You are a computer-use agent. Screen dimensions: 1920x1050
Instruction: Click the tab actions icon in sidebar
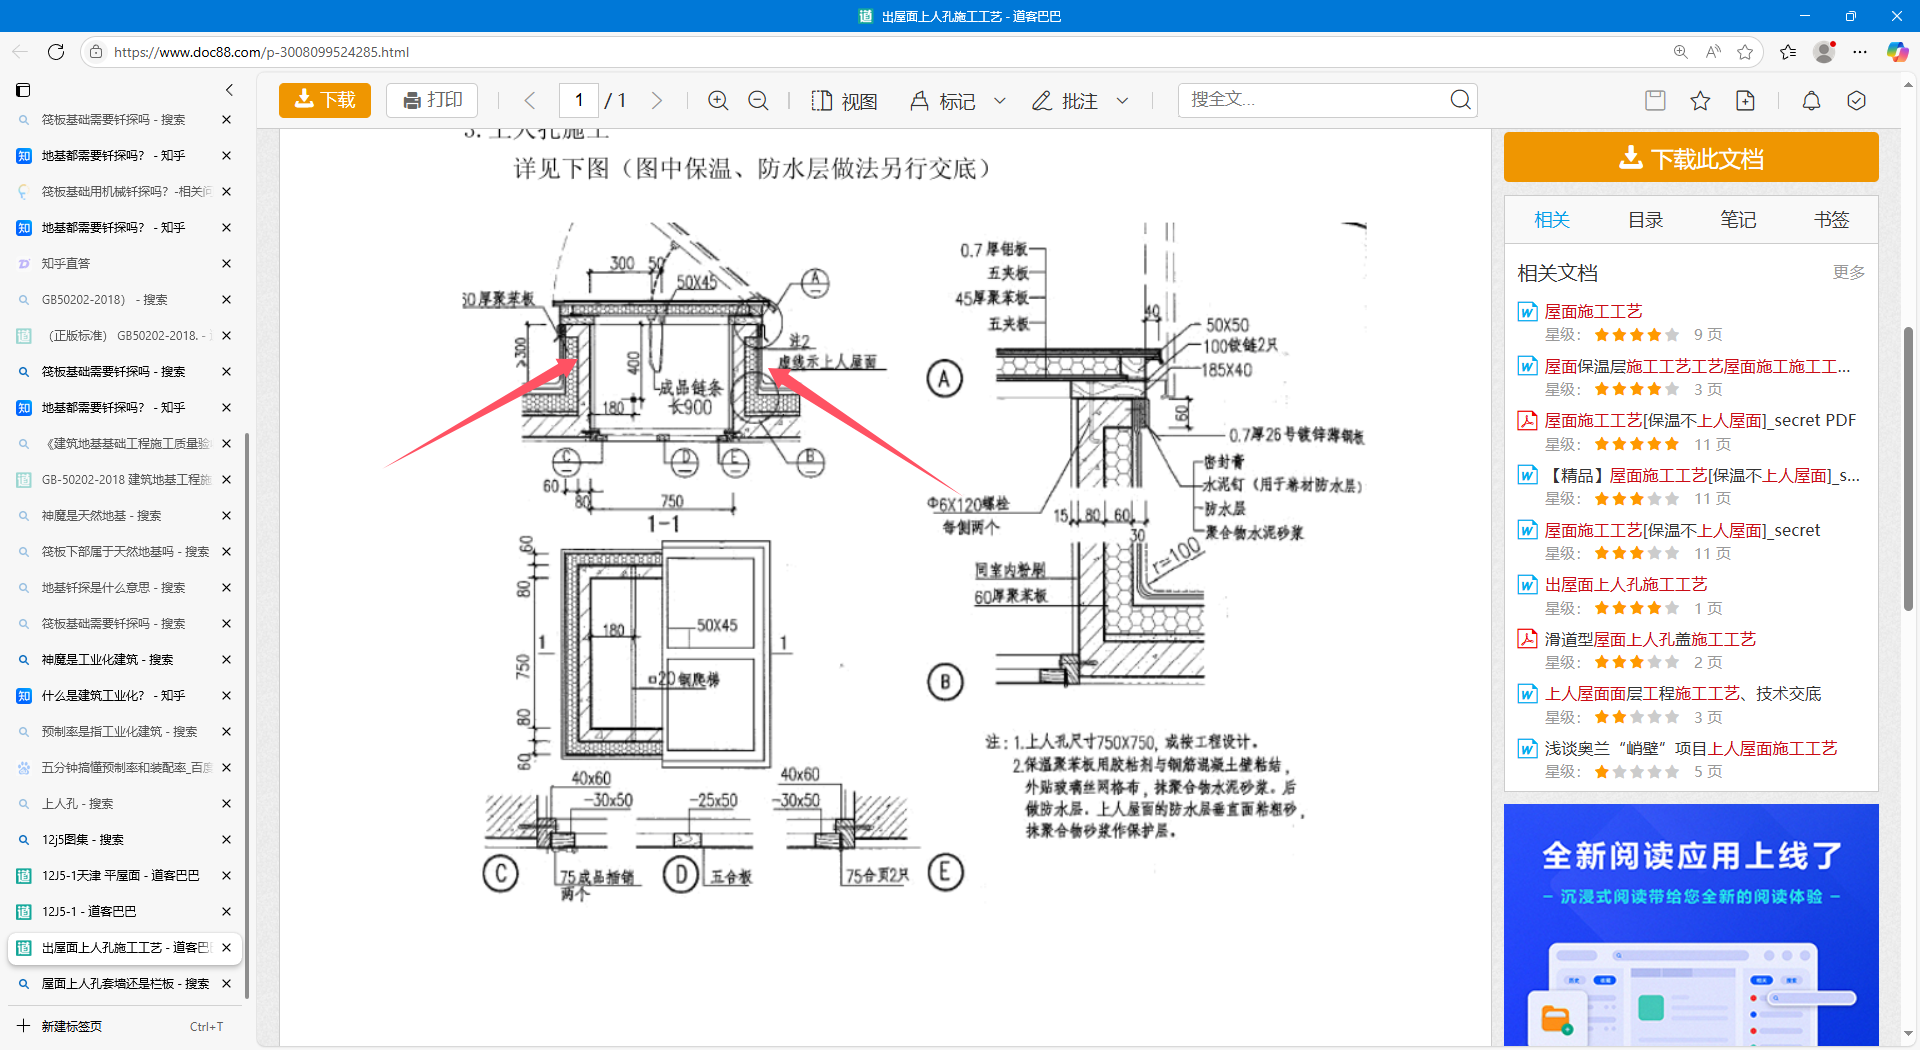click(23, 90)
